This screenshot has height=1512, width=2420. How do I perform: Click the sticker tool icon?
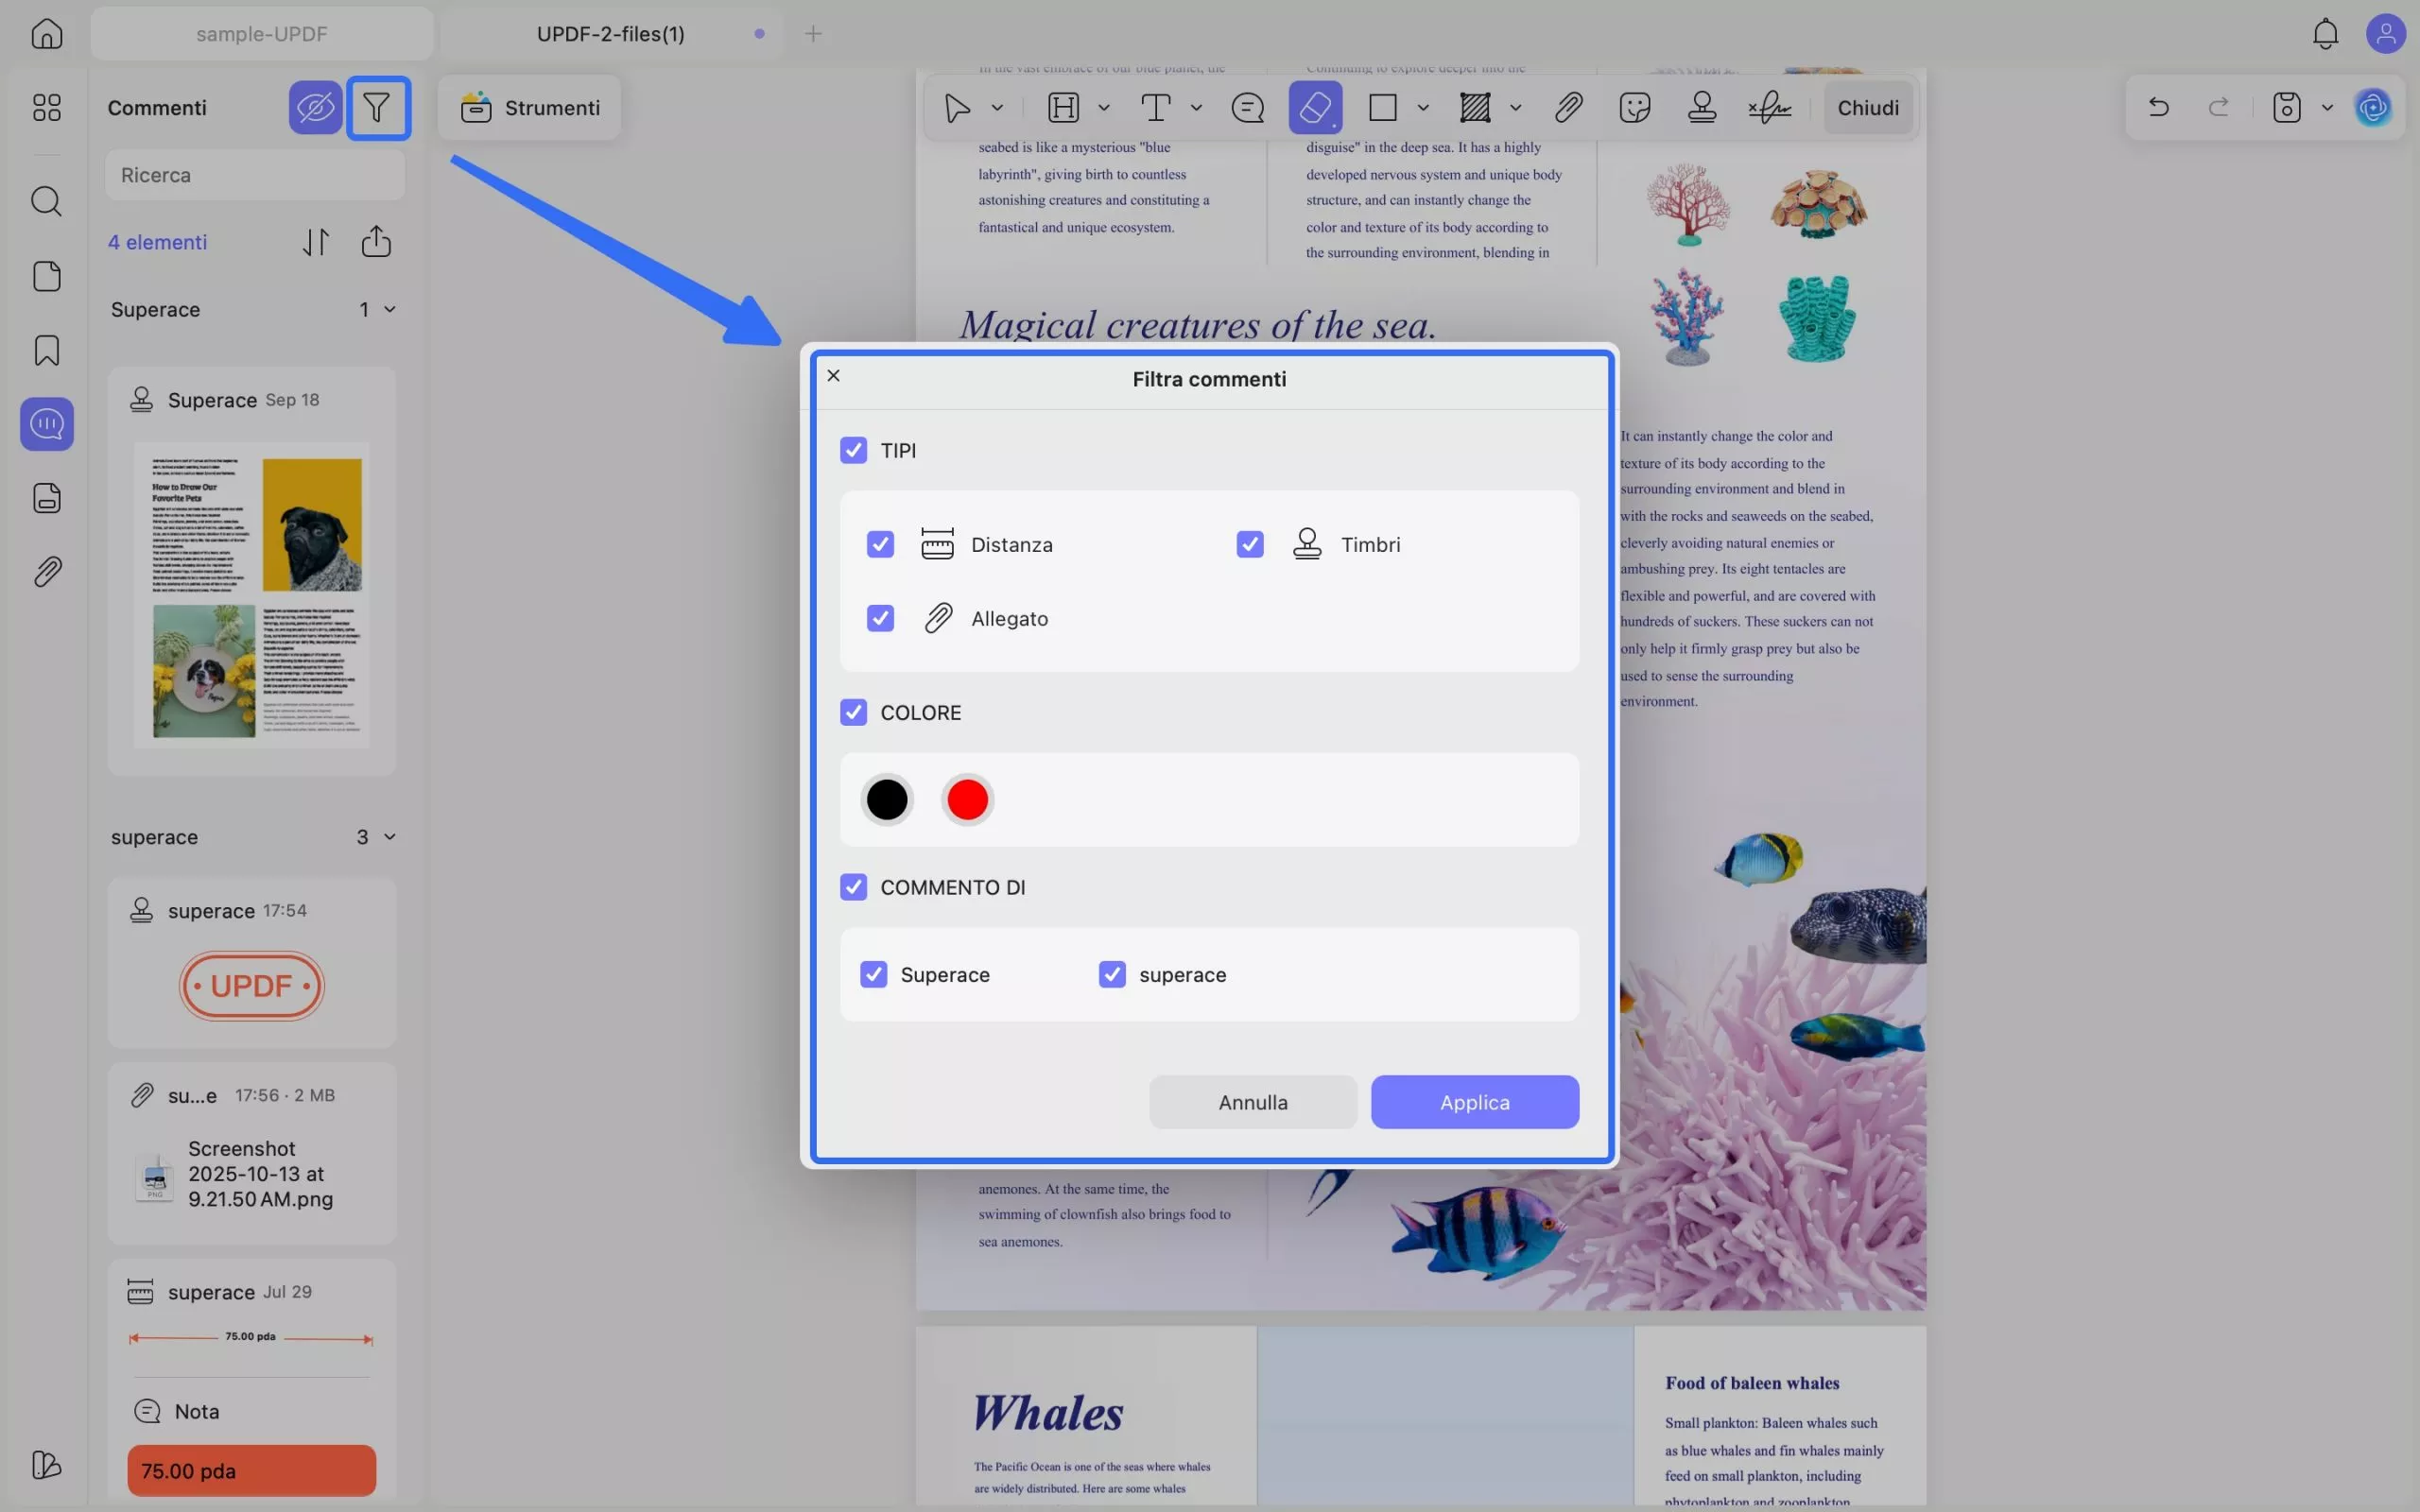click(1634, 107)
